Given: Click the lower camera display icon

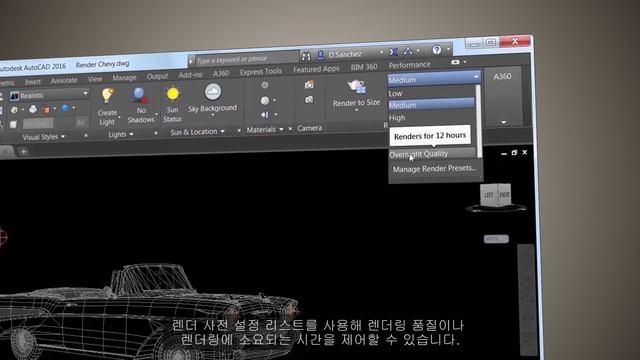Looking at the screenshot, I should tap(309, 99).
